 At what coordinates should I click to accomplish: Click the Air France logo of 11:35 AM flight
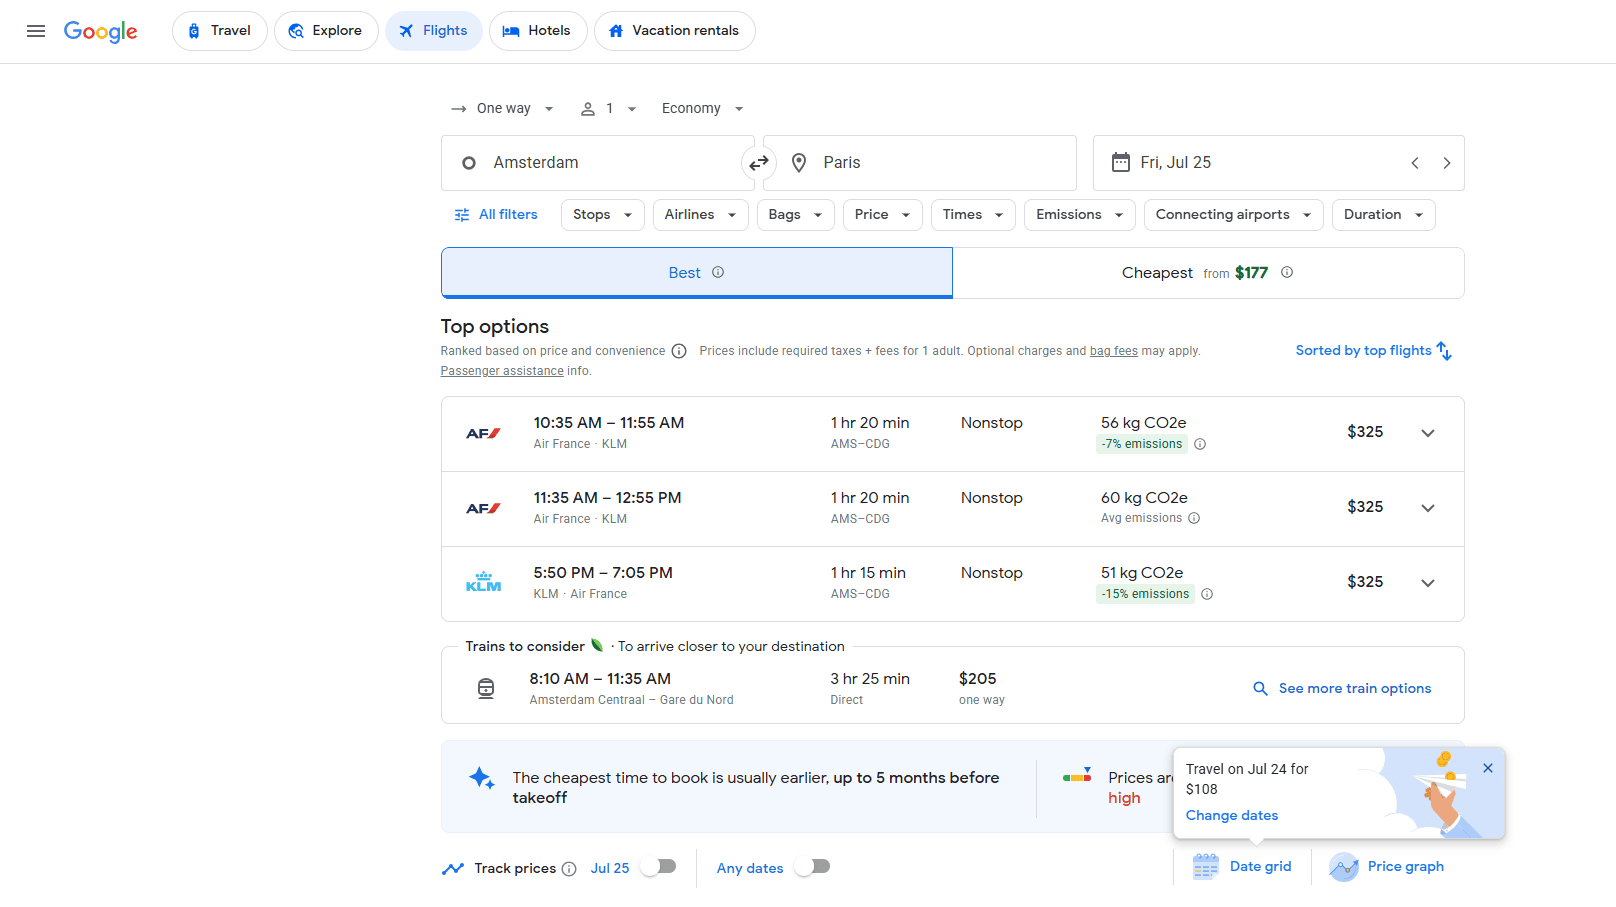click(483, 508)
